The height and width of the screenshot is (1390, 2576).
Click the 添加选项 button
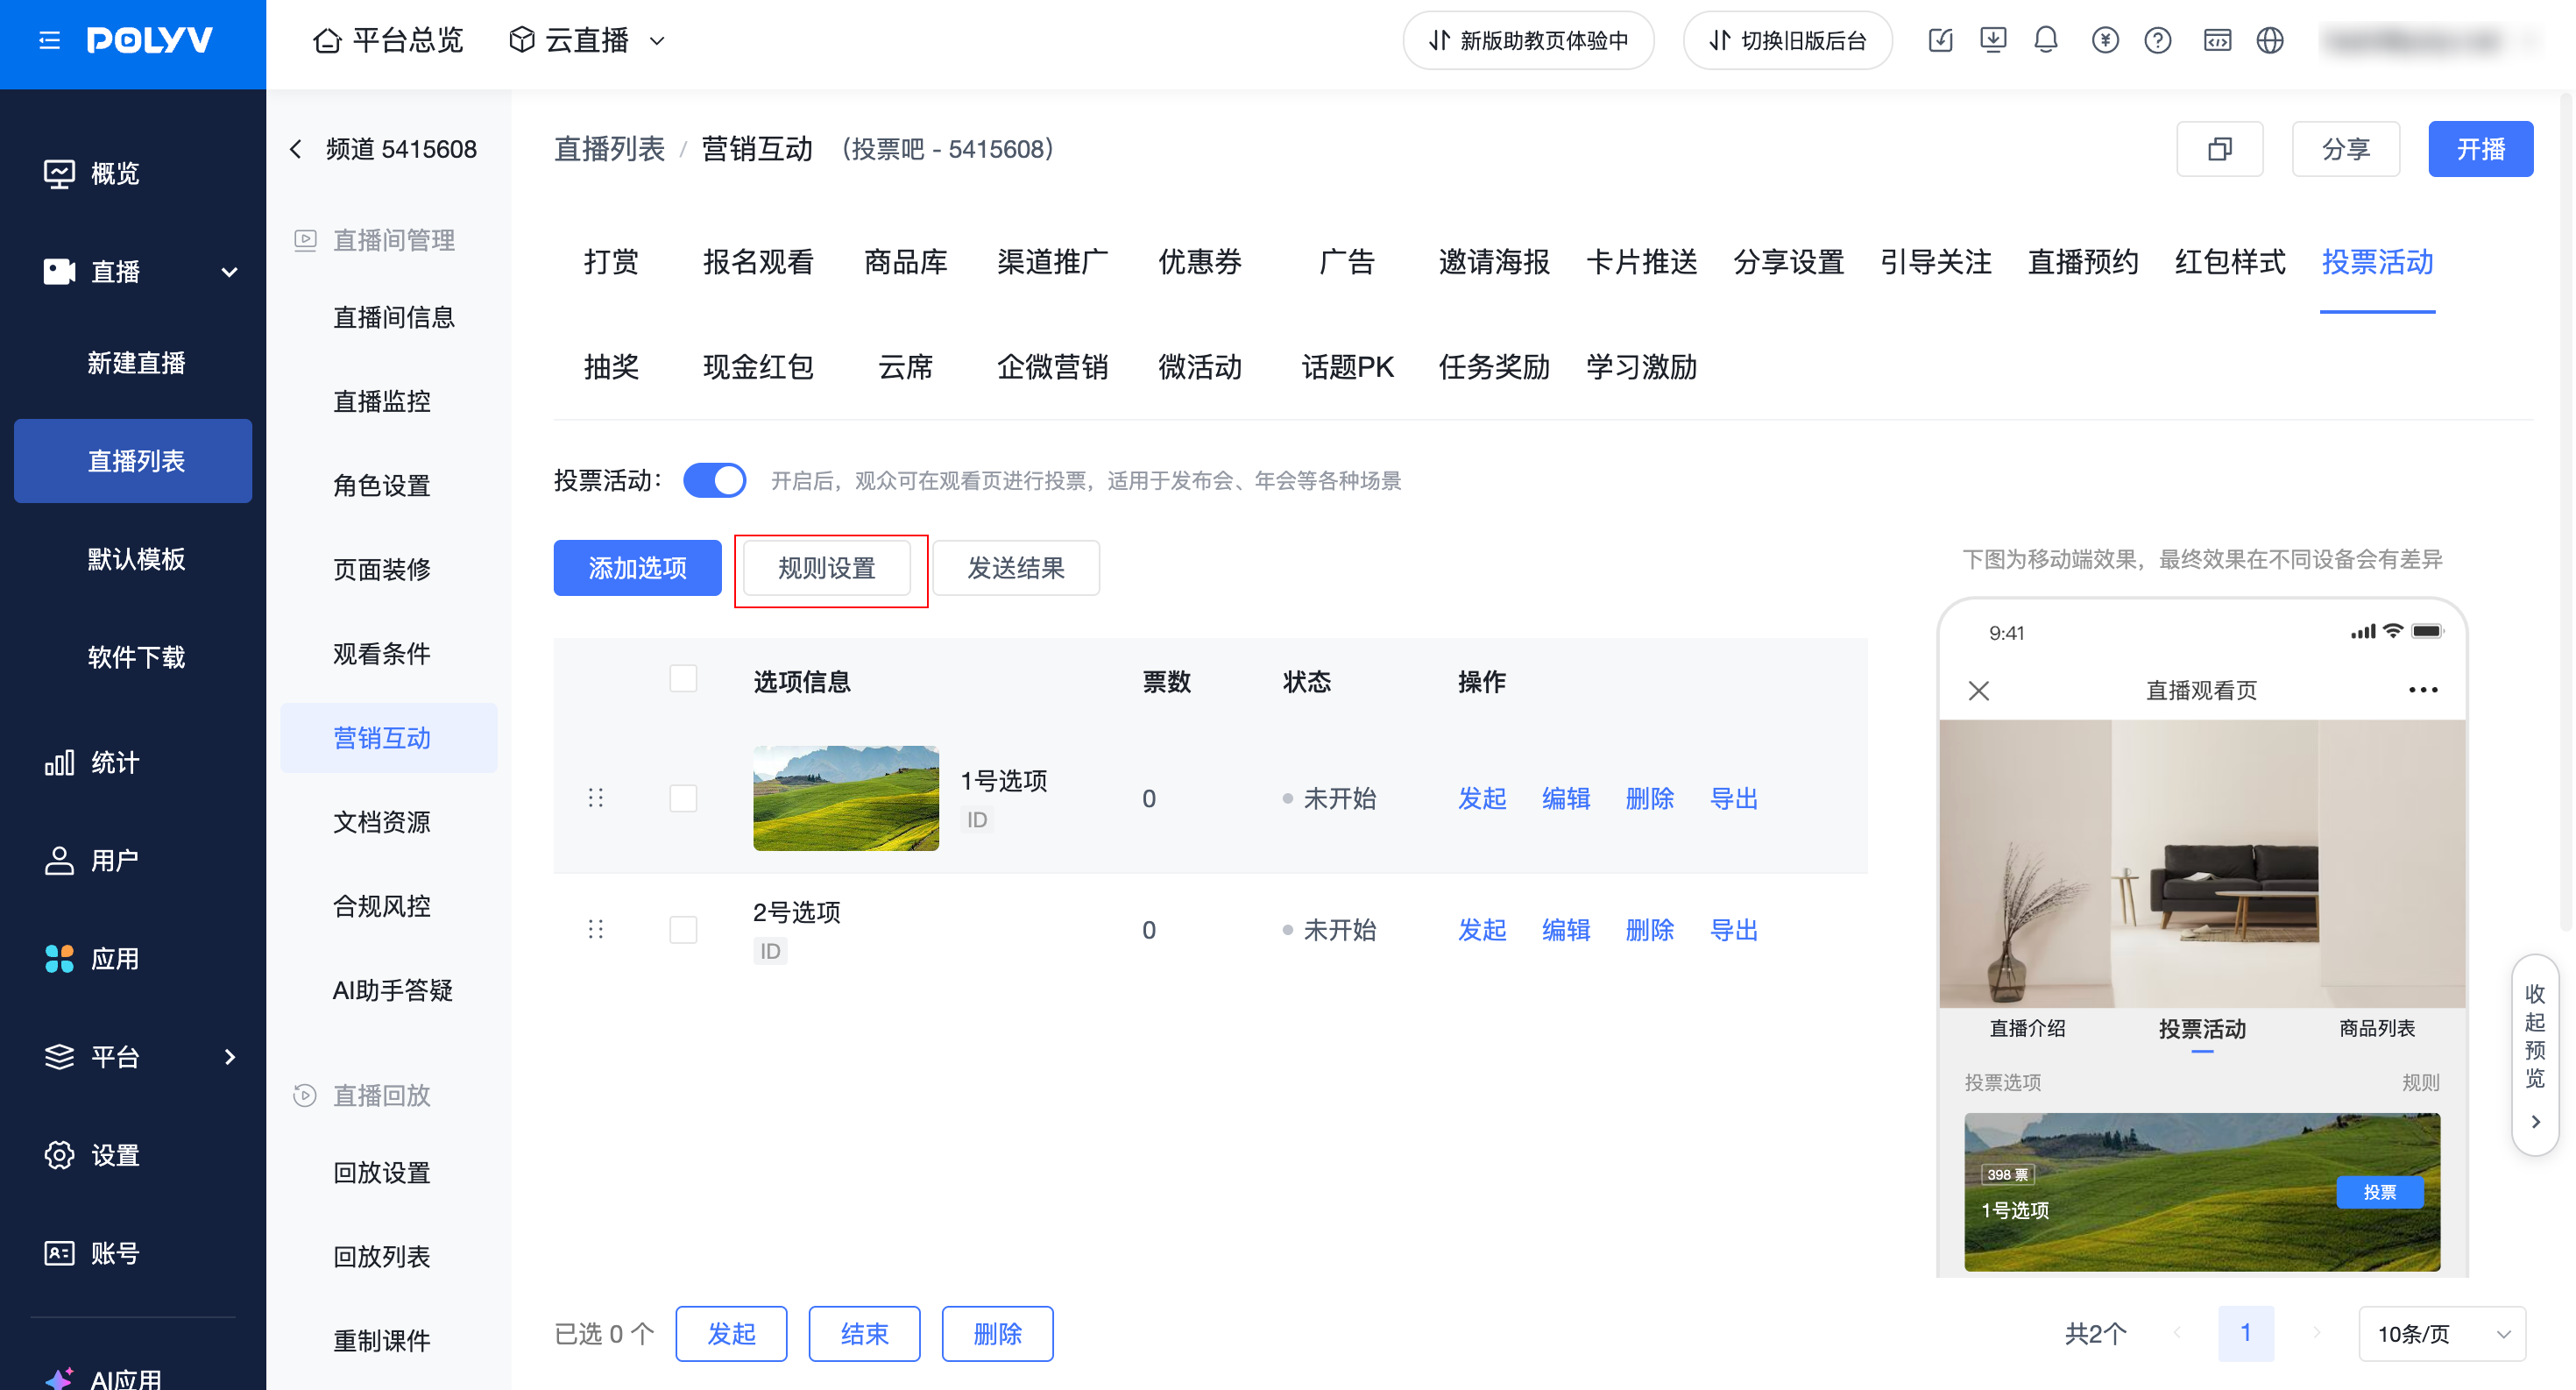637,568
